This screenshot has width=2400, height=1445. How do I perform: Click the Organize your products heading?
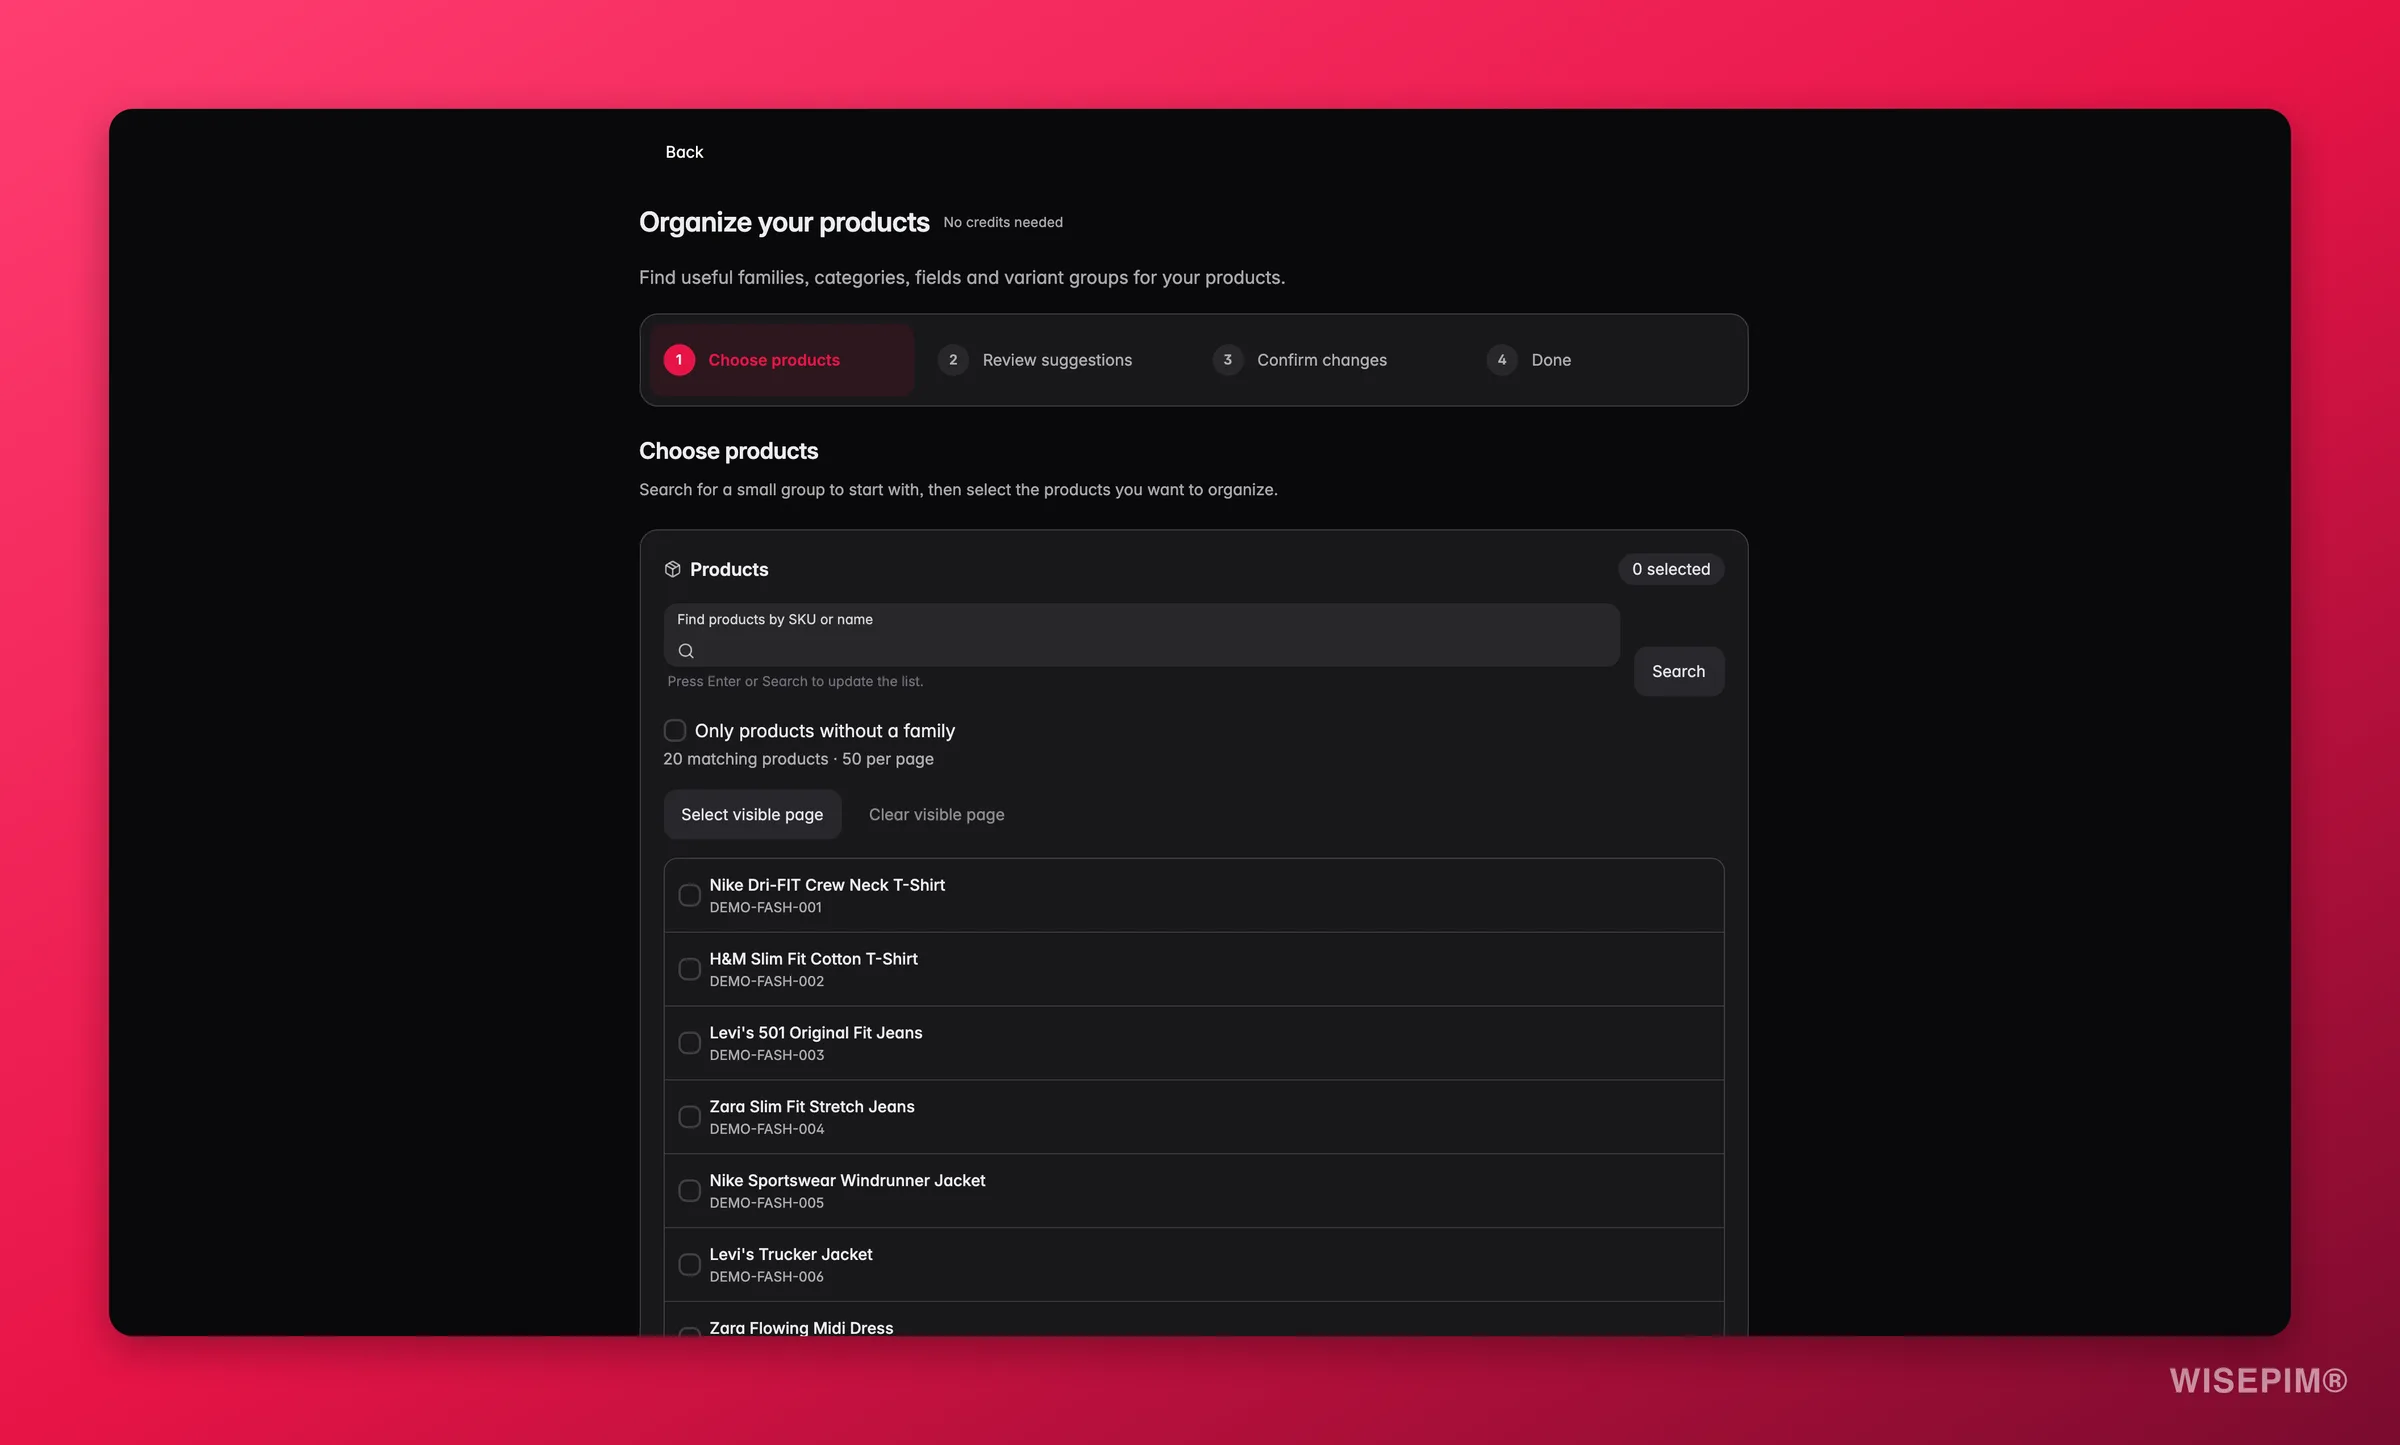point(784,222)
